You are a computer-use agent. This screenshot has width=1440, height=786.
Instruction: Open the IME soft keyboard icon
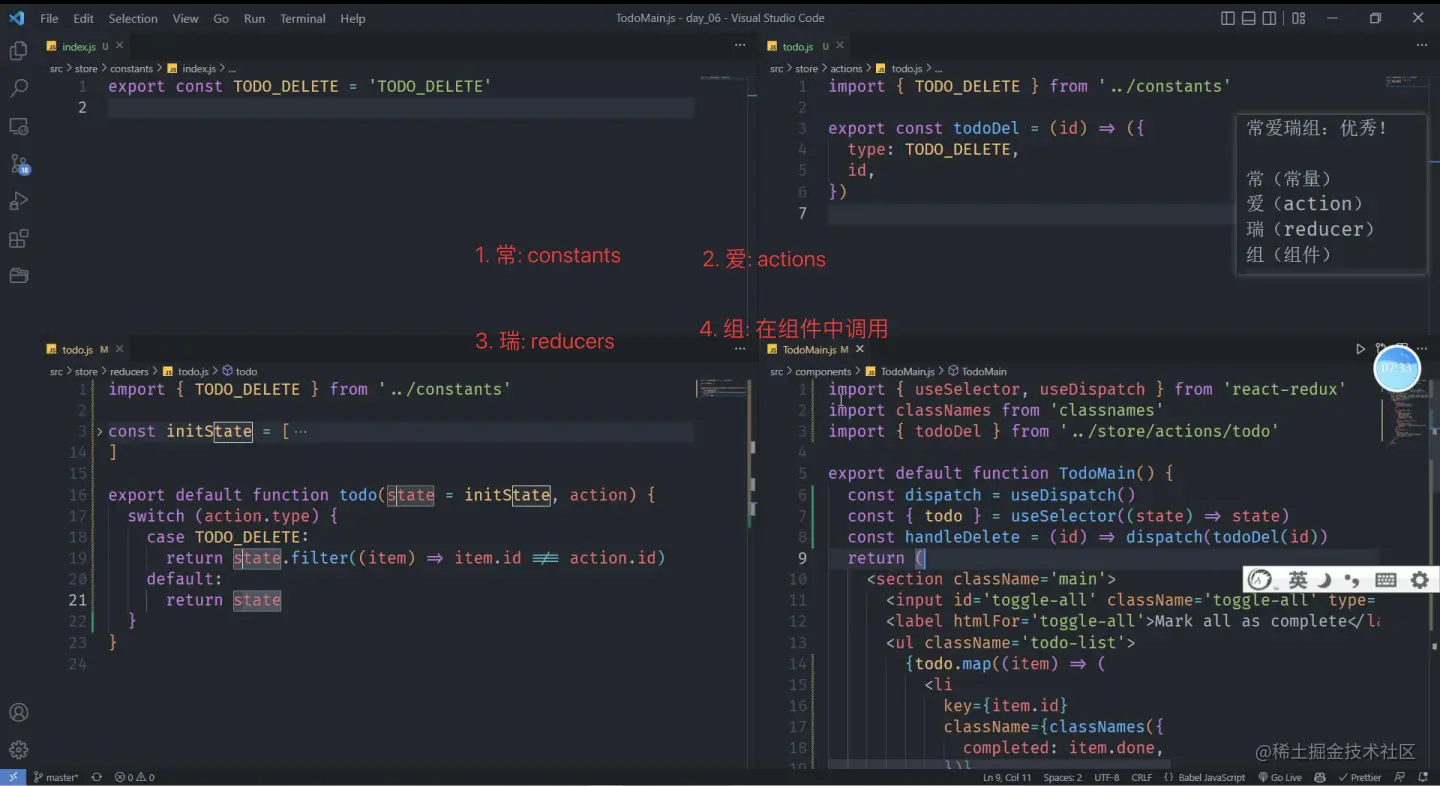tap(1385, 580)
